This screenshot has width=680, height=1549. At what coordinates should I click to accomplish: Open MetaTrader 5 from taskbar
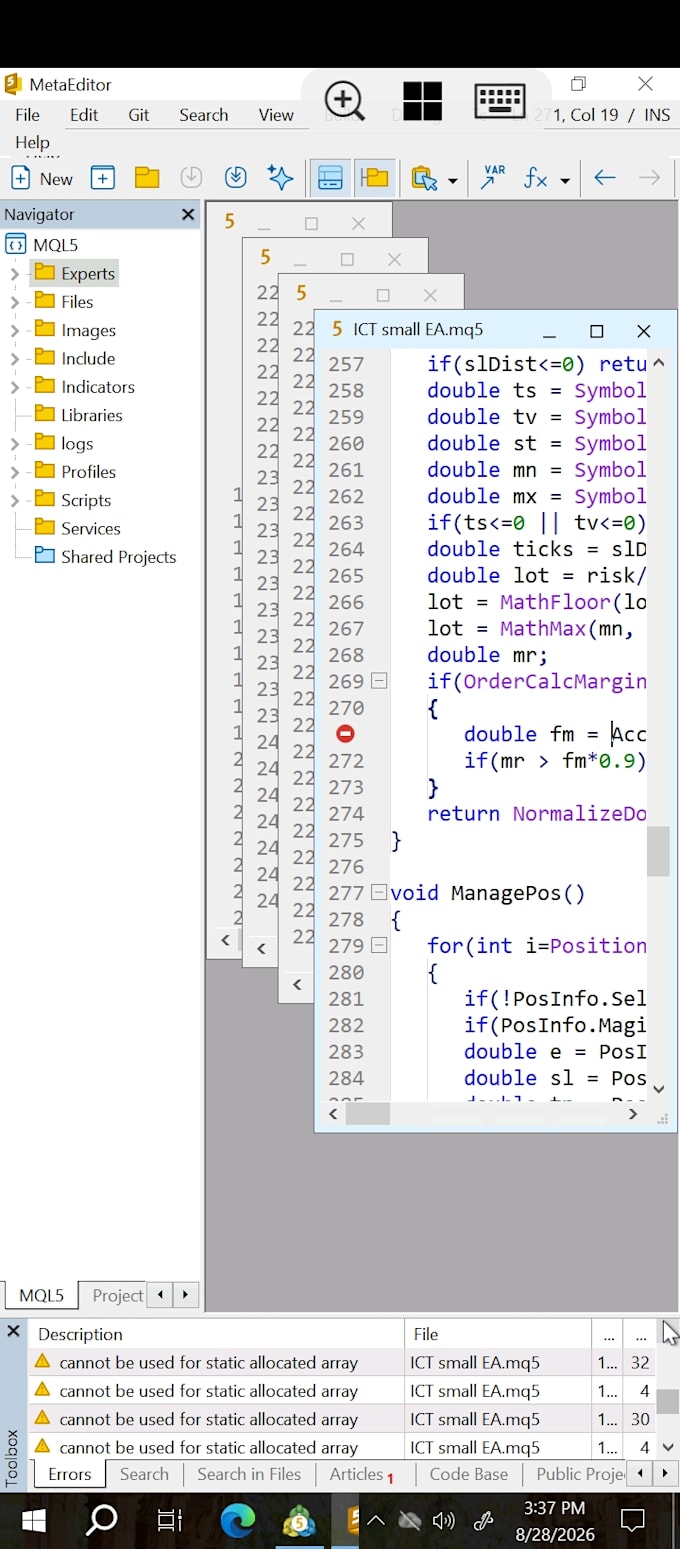click(299, 1521)
